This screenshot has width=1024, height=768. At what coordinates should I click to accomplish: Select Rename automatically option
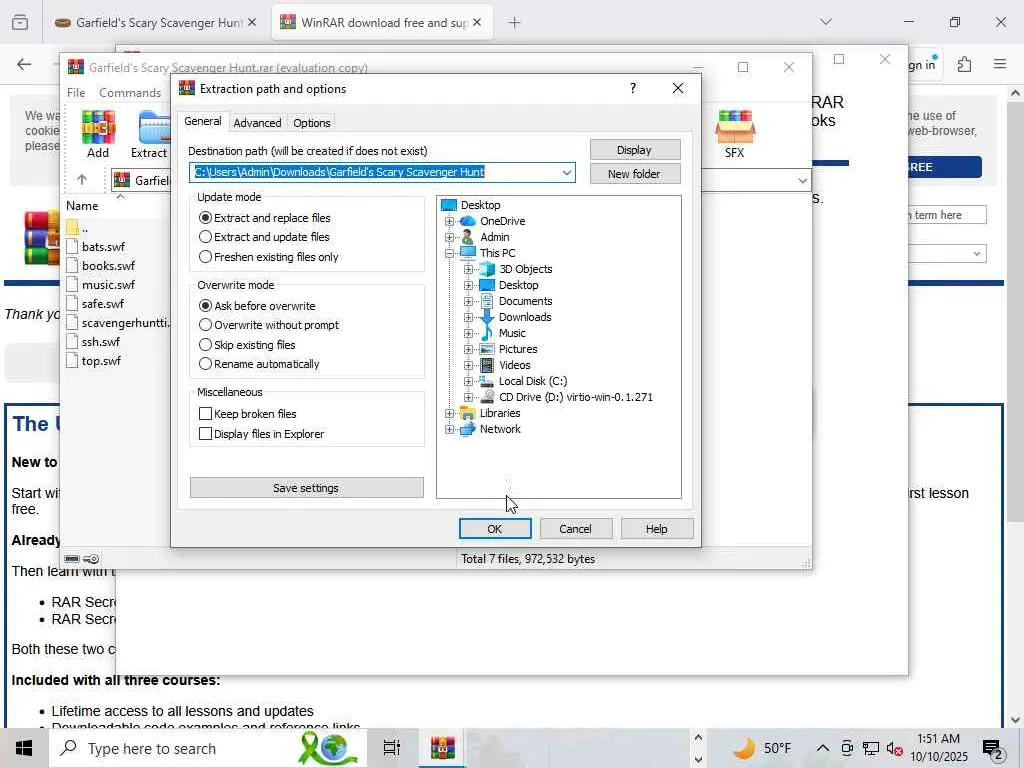coord(259,364)
